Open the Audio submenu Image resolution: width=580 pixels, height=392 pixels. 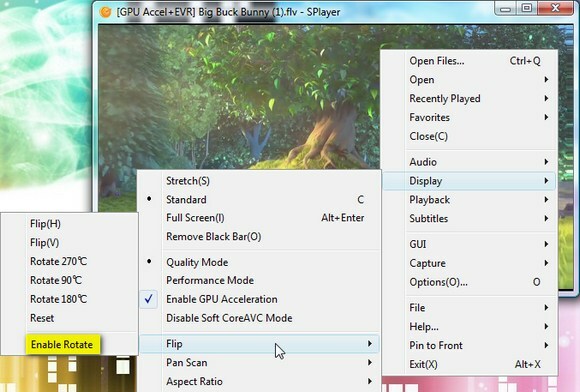(469, 162)
